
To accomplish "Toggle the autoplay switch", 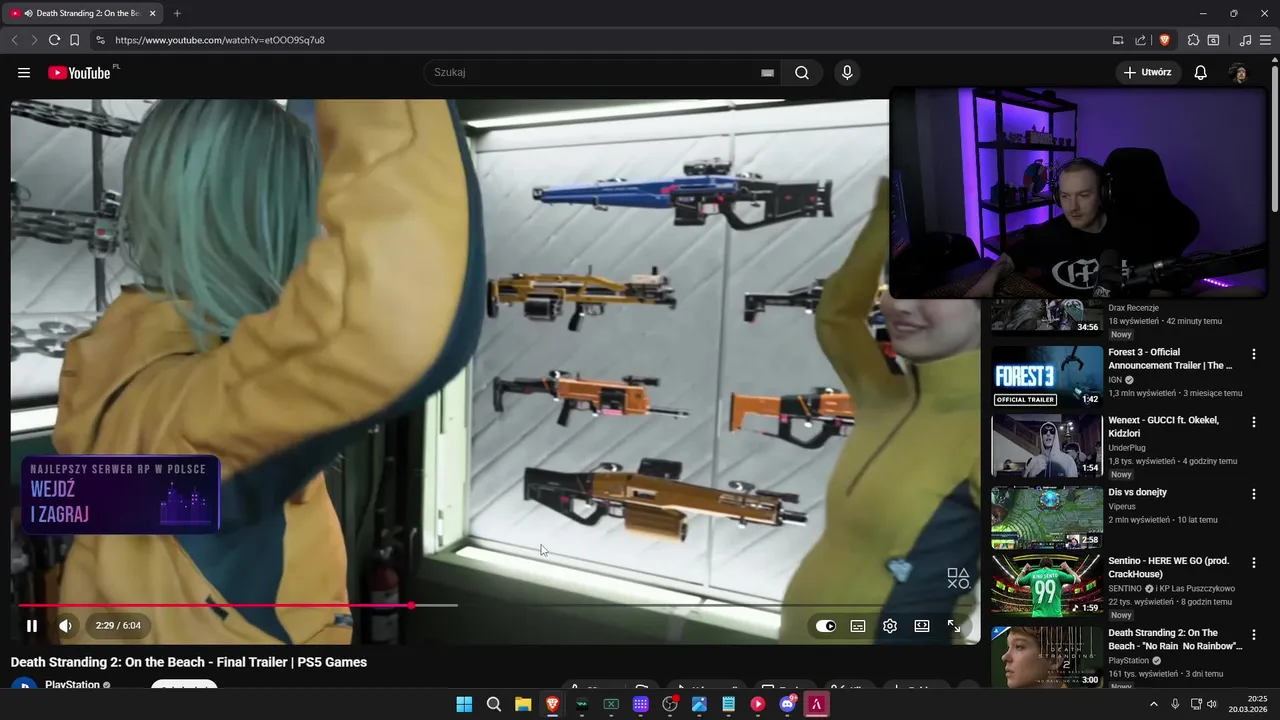I will 826,626.
